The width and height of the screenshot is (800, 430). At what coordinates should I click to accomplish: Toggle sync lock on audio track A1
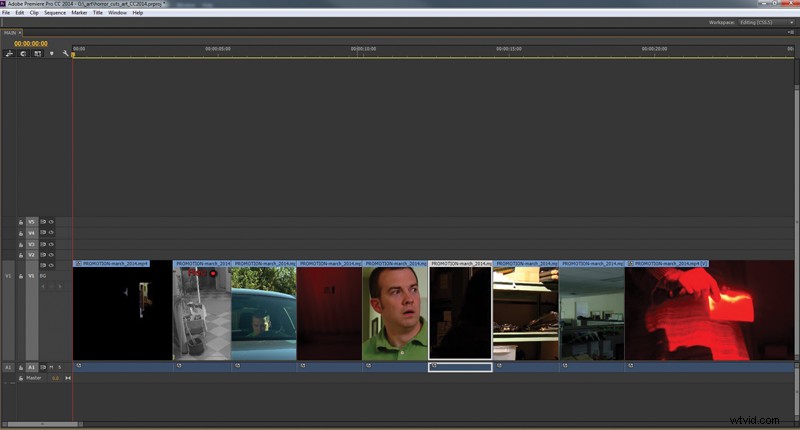coord(43,367)
